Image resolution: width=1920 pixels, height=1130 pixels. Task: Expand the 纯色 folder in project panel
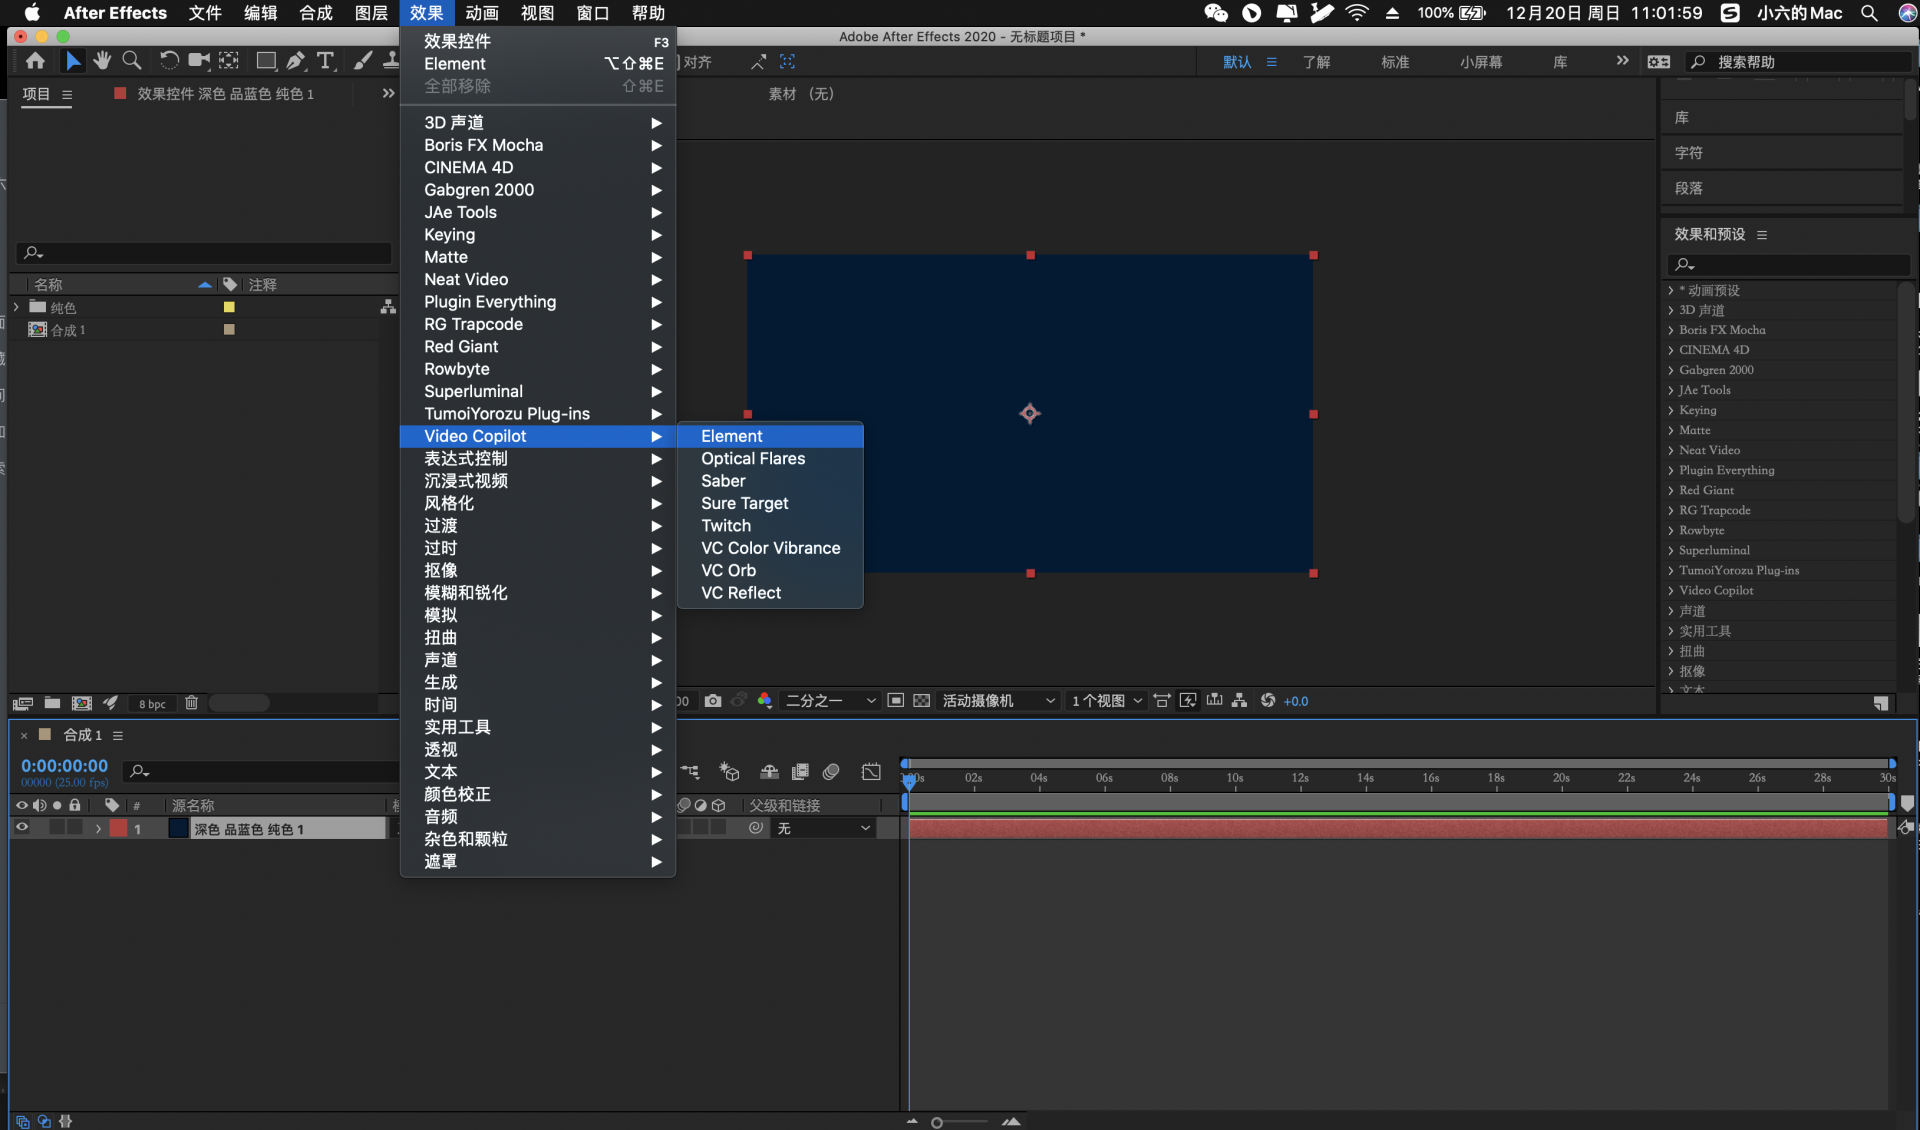(x=16, y=307)
